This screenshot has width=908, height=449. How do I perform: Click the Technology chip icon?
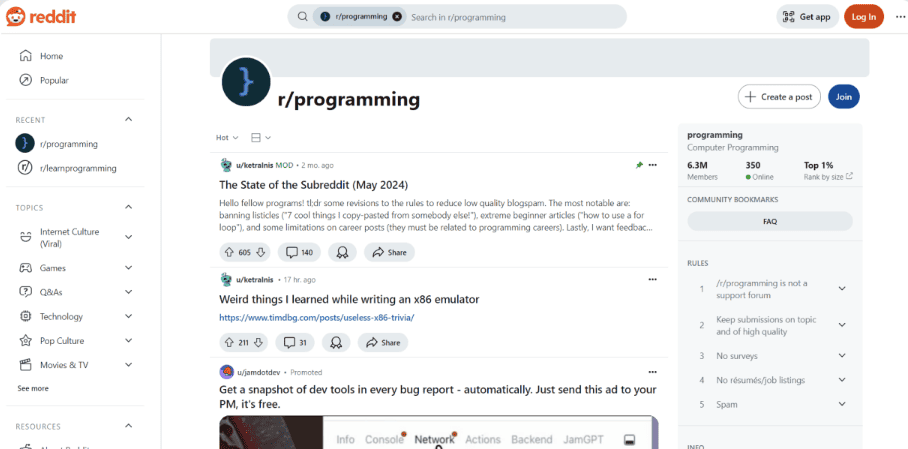point(25,316)
